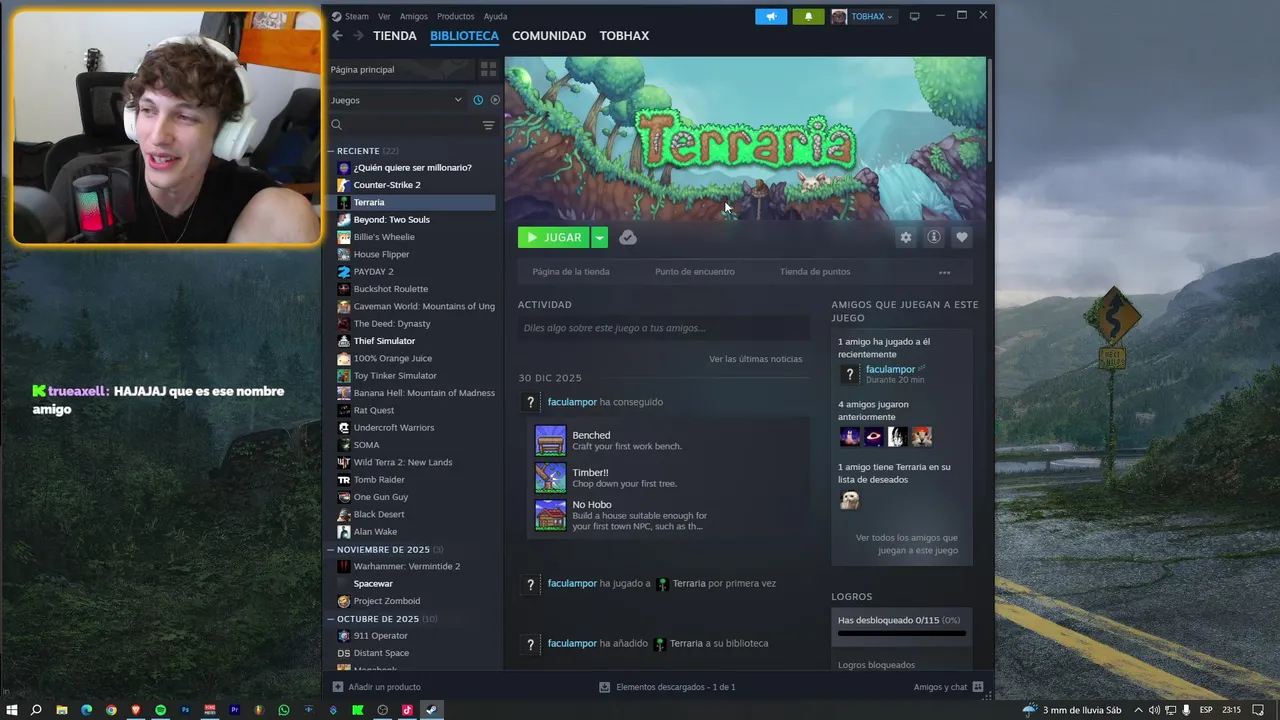Collapse the NOVIEMBRE DE 2025 section
Screen dimensions: 1280x720
331,550
